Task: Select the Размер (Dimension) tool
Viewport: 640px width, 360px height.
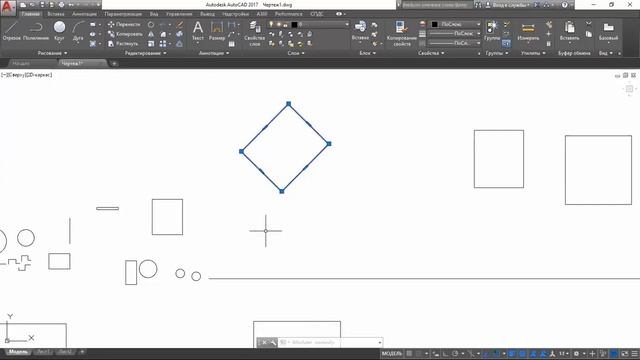Action: click(x=217, y=31)
